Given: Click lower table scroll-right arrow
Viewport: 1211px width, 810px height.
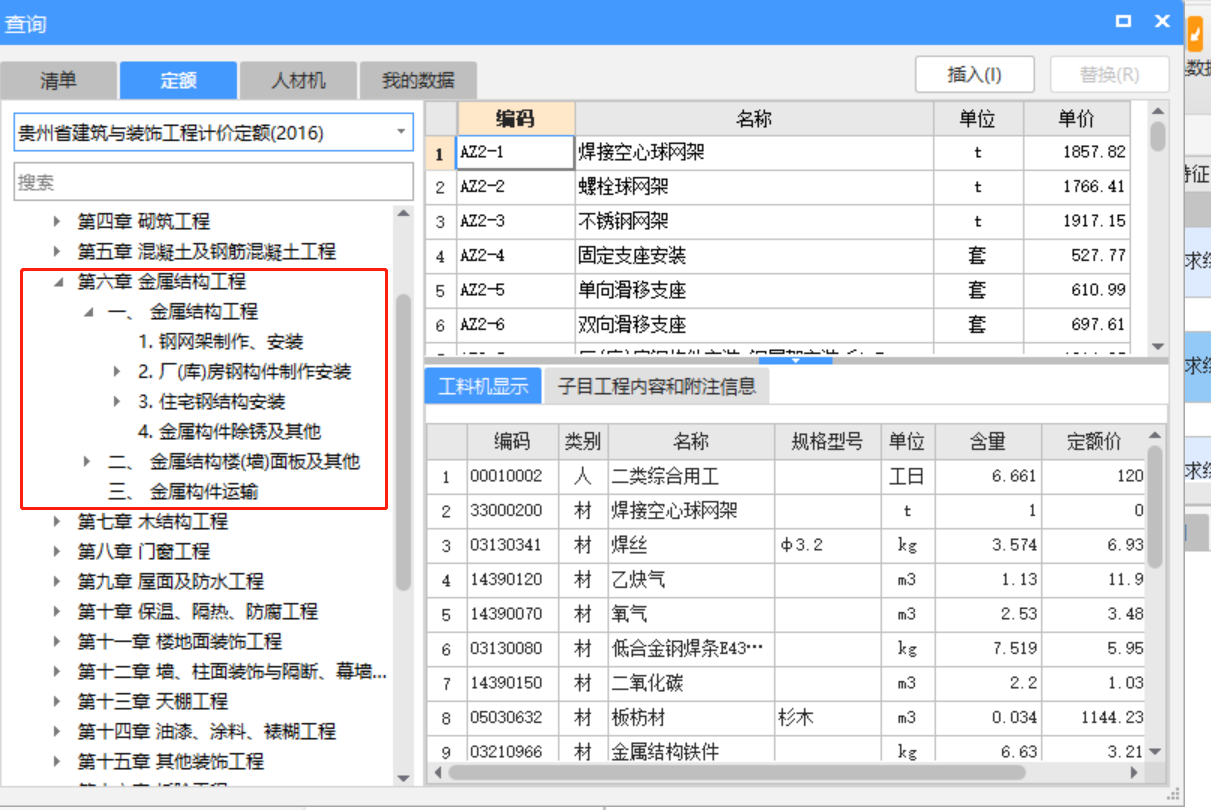Looking at the screenshot, I should pos(1134,773).
